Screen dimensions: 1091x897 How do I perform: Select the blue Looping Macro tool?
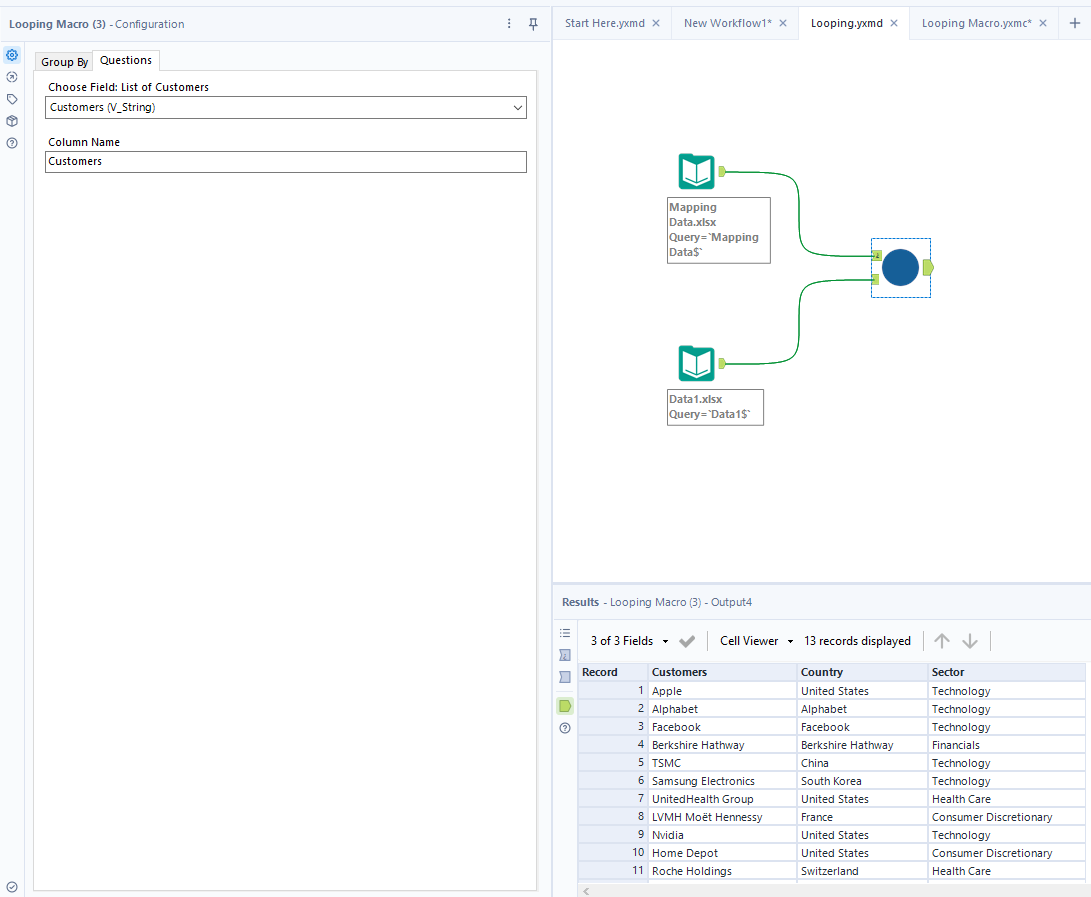pyautogui.click(x=900, y=268)
